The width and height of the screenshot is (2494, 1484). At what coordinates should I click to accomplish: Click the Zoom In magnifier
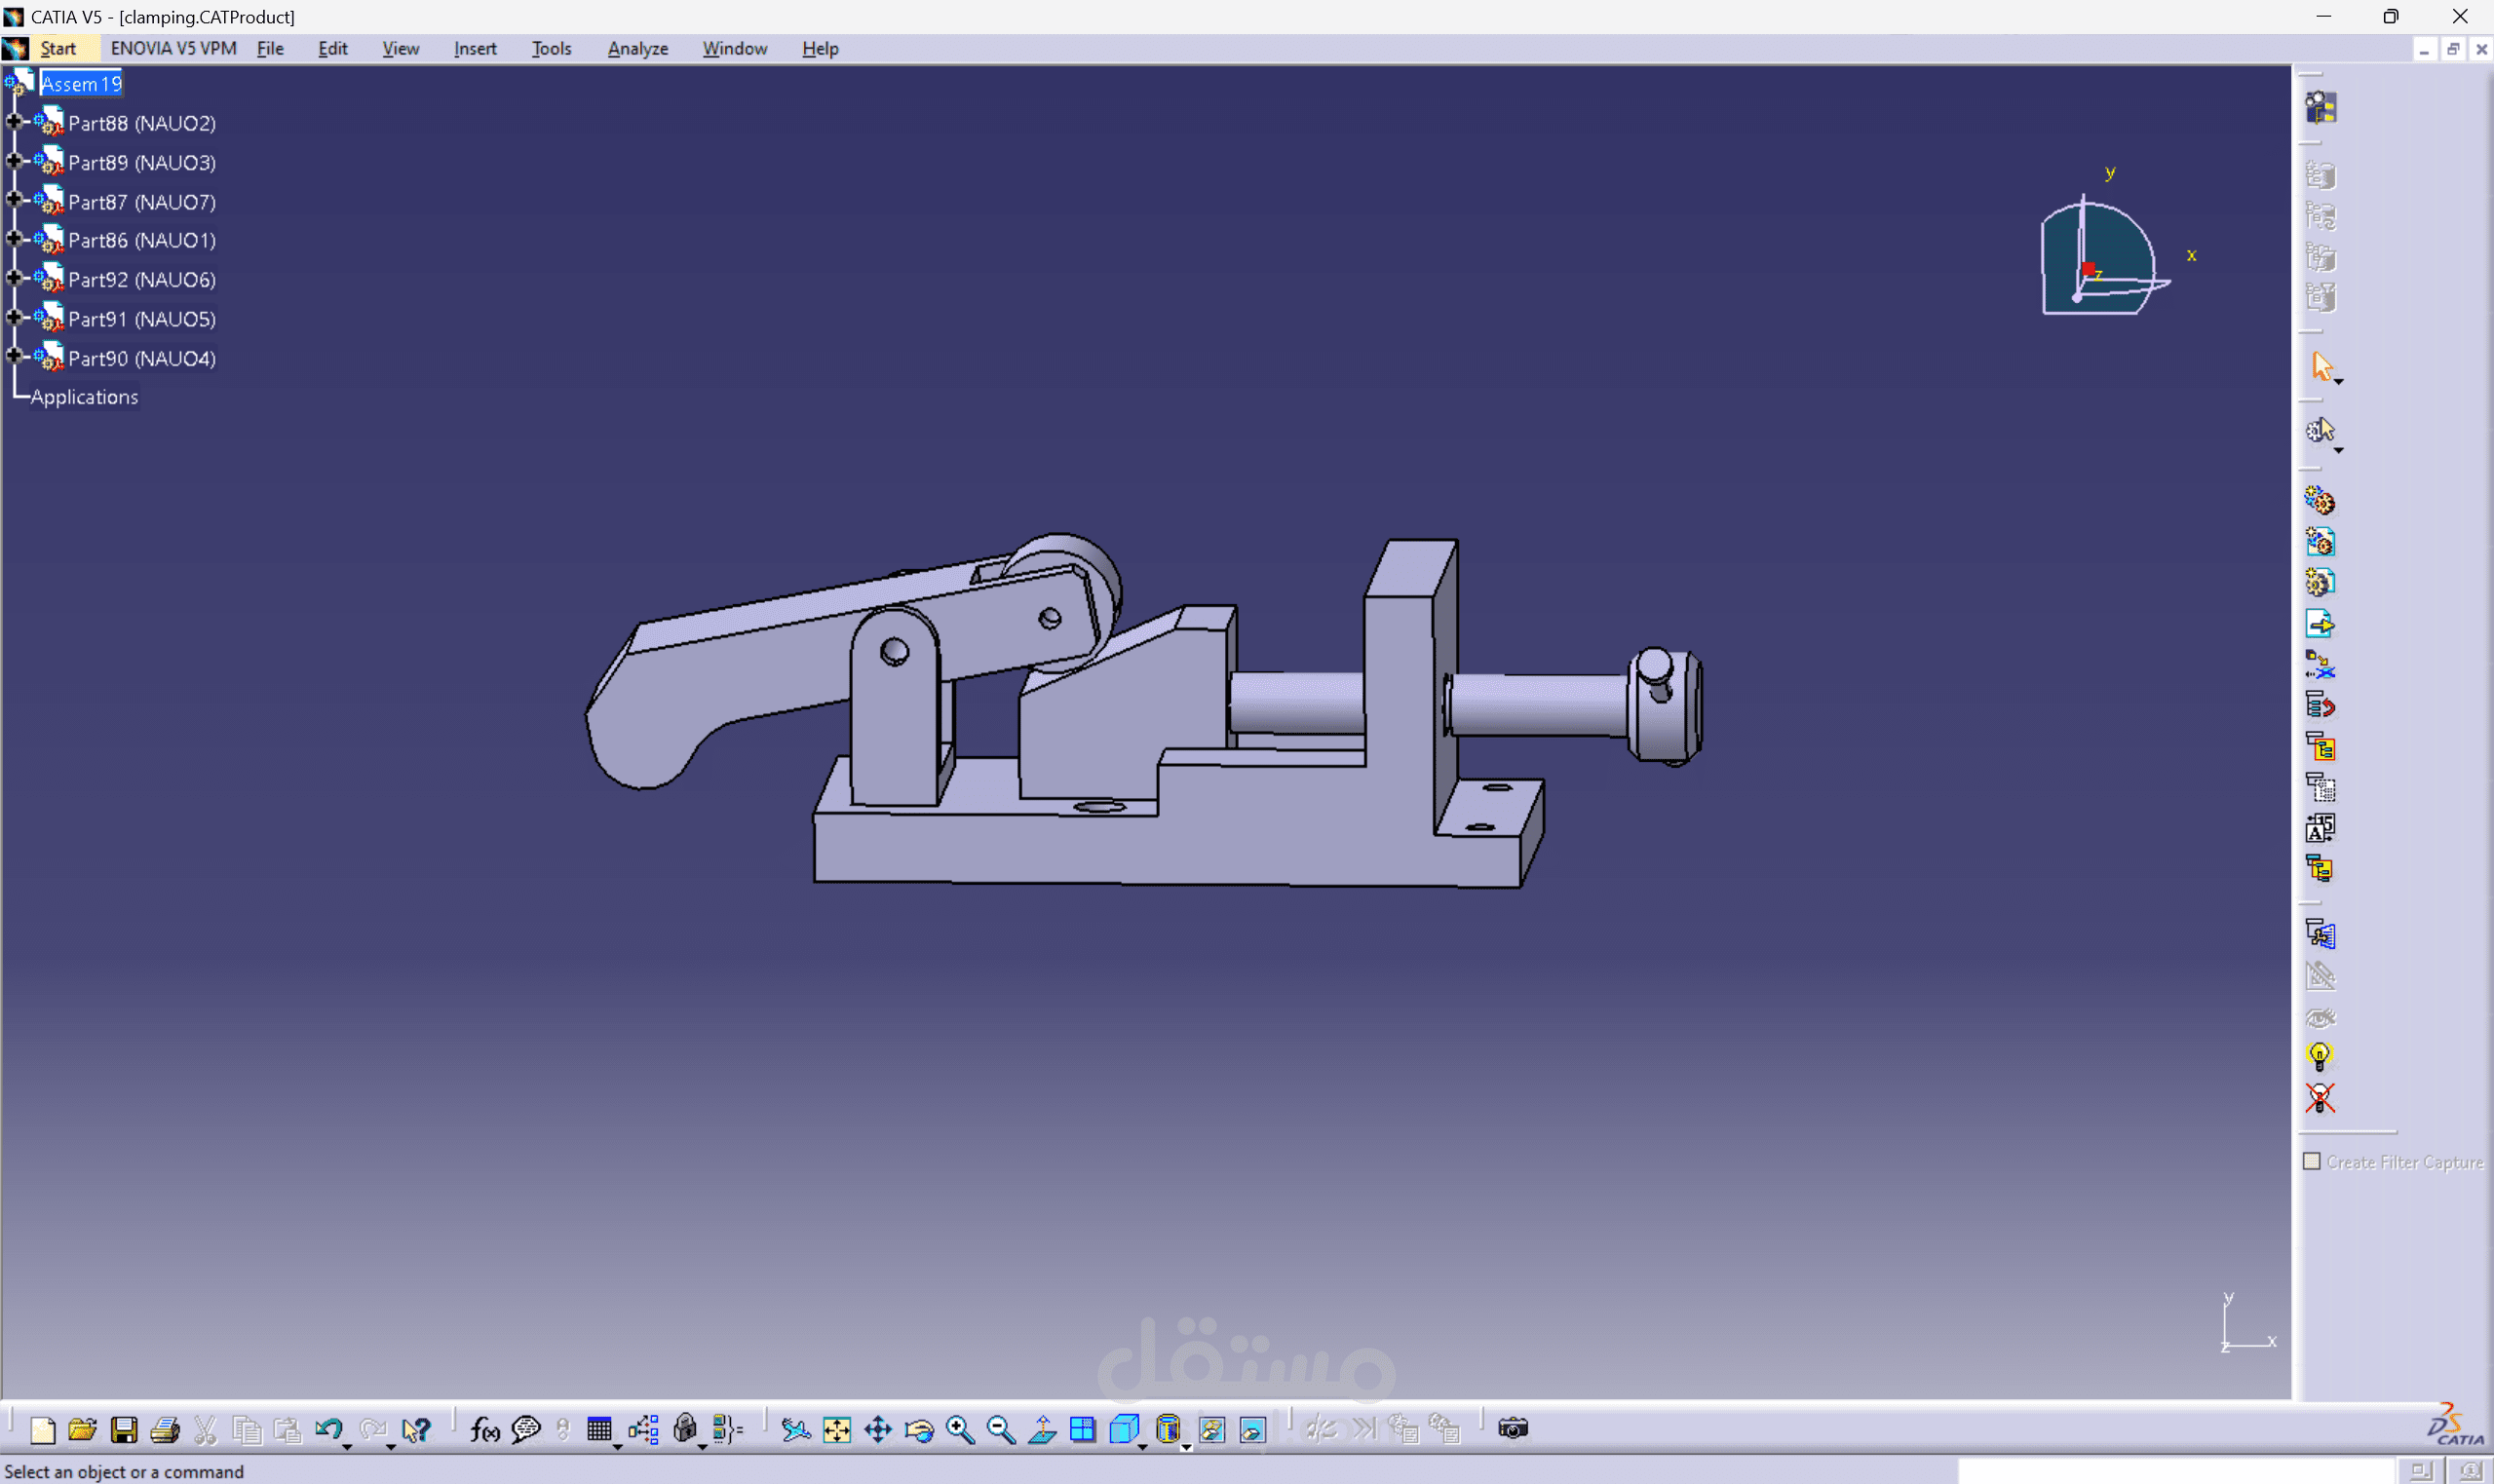pyautogui.click(x=959, y=1430)
